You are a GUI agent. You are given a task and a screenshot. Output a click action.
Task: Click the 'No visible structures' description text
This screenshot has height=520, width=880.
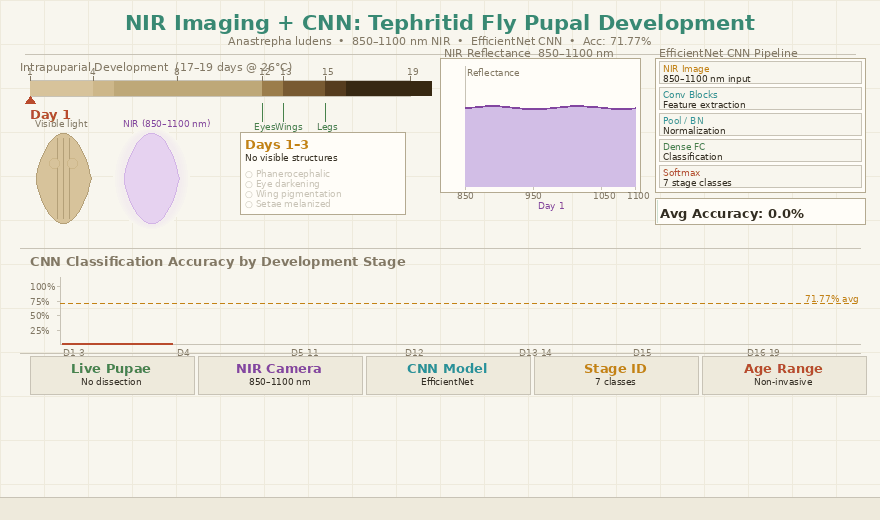pos(291,158)
